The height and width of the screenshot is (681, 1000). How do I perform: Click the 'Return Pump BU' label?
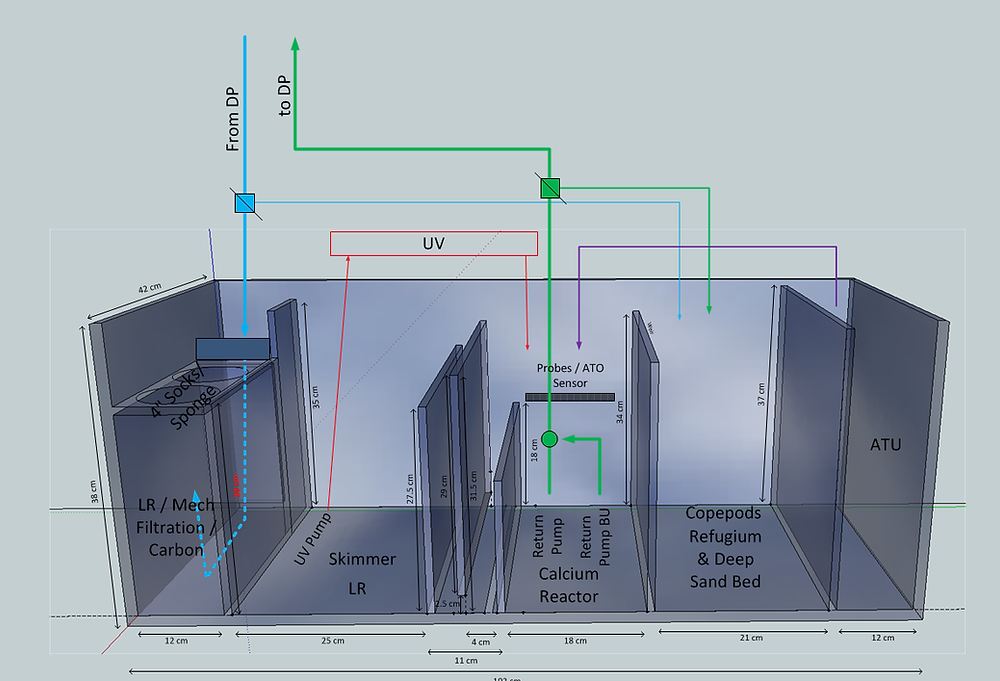point(595,537)
